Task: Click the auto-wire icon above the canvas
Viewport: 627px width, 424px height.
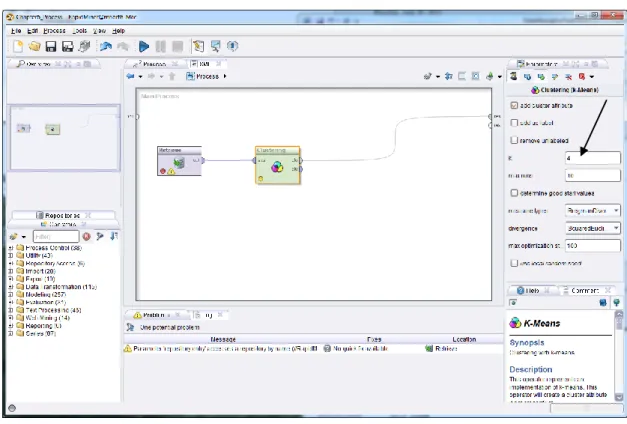Action: point(427,76)
